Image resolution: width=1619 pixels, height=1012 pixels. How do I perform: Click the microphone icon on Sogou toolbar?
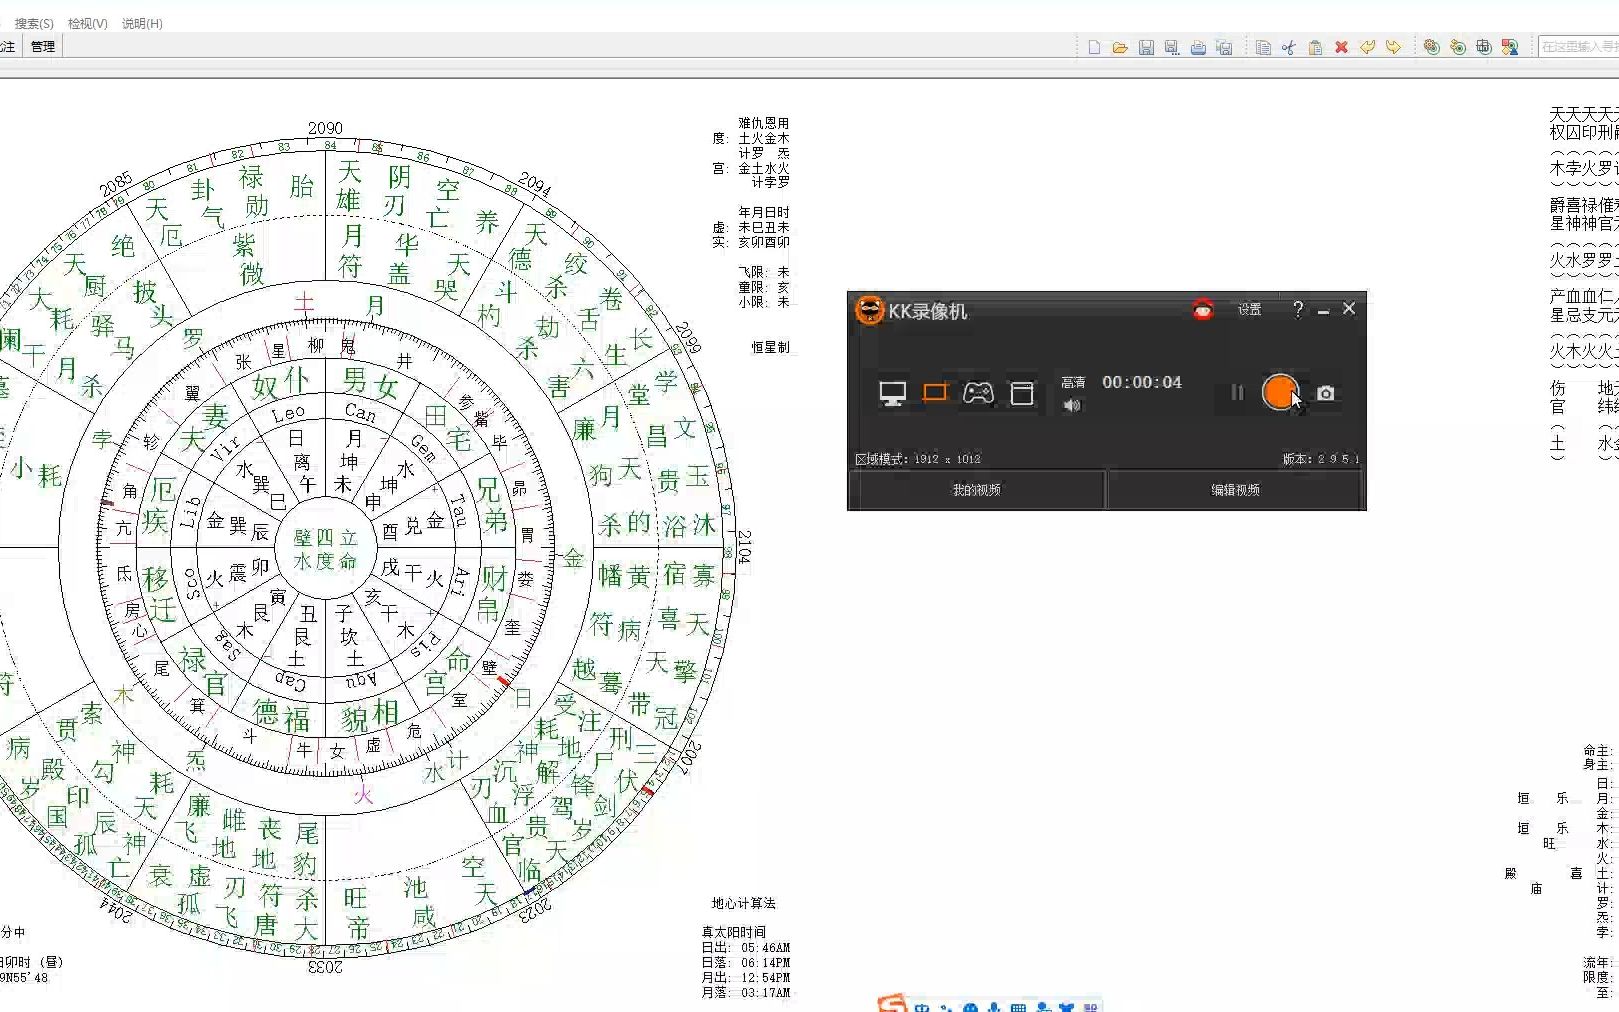pyautogui.click(x=994, y=1007)
